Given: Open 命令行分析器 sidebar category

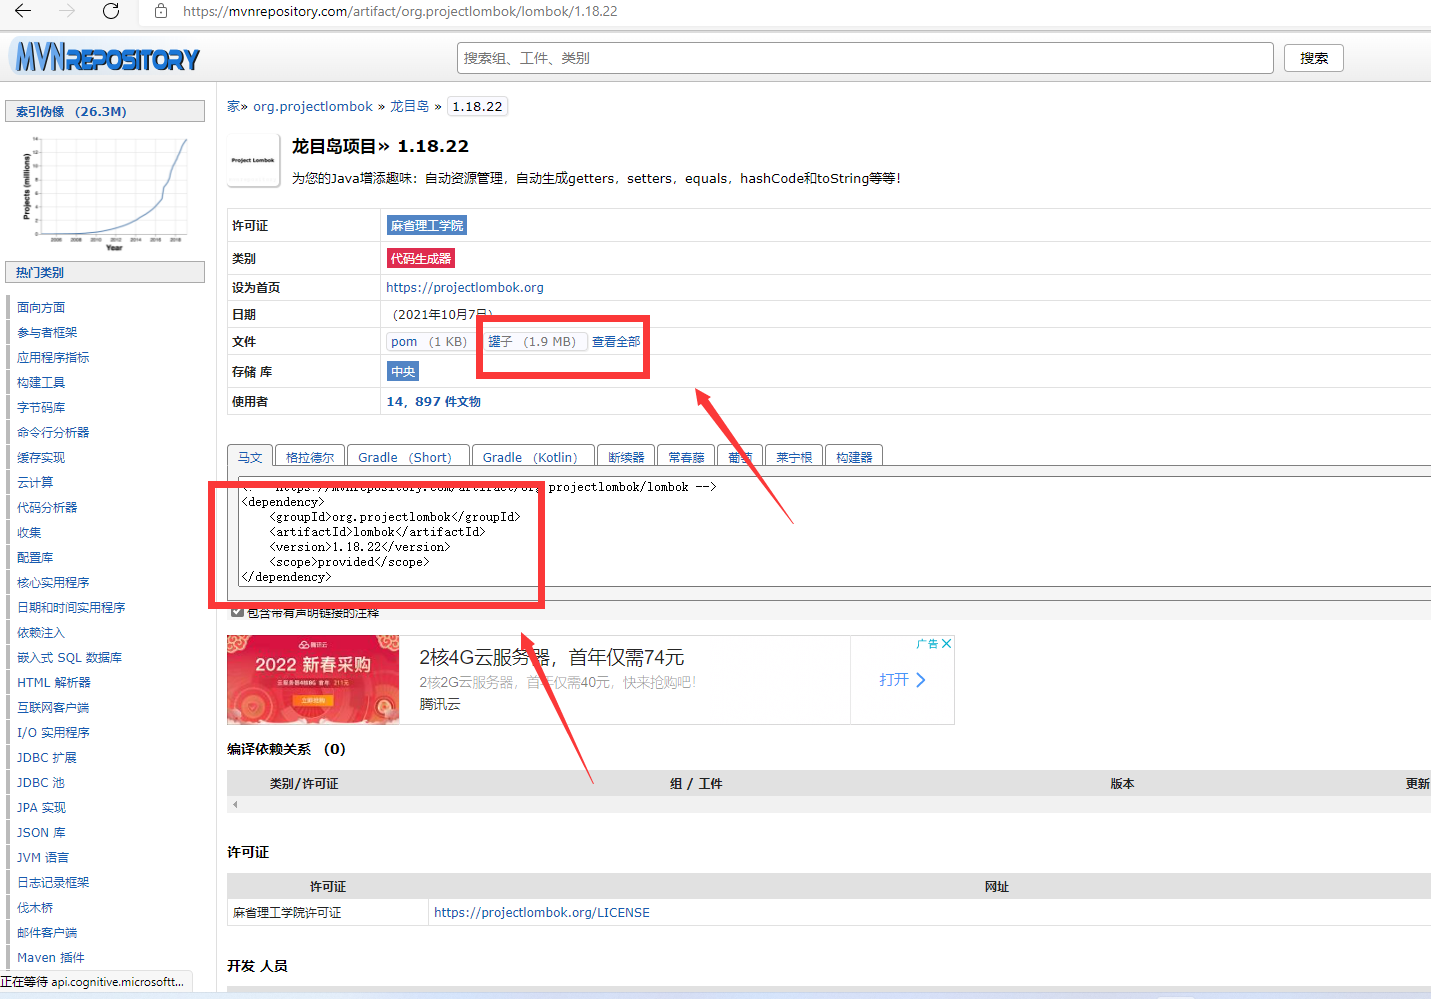Looking at the screenshot, I should coord(53,432).
